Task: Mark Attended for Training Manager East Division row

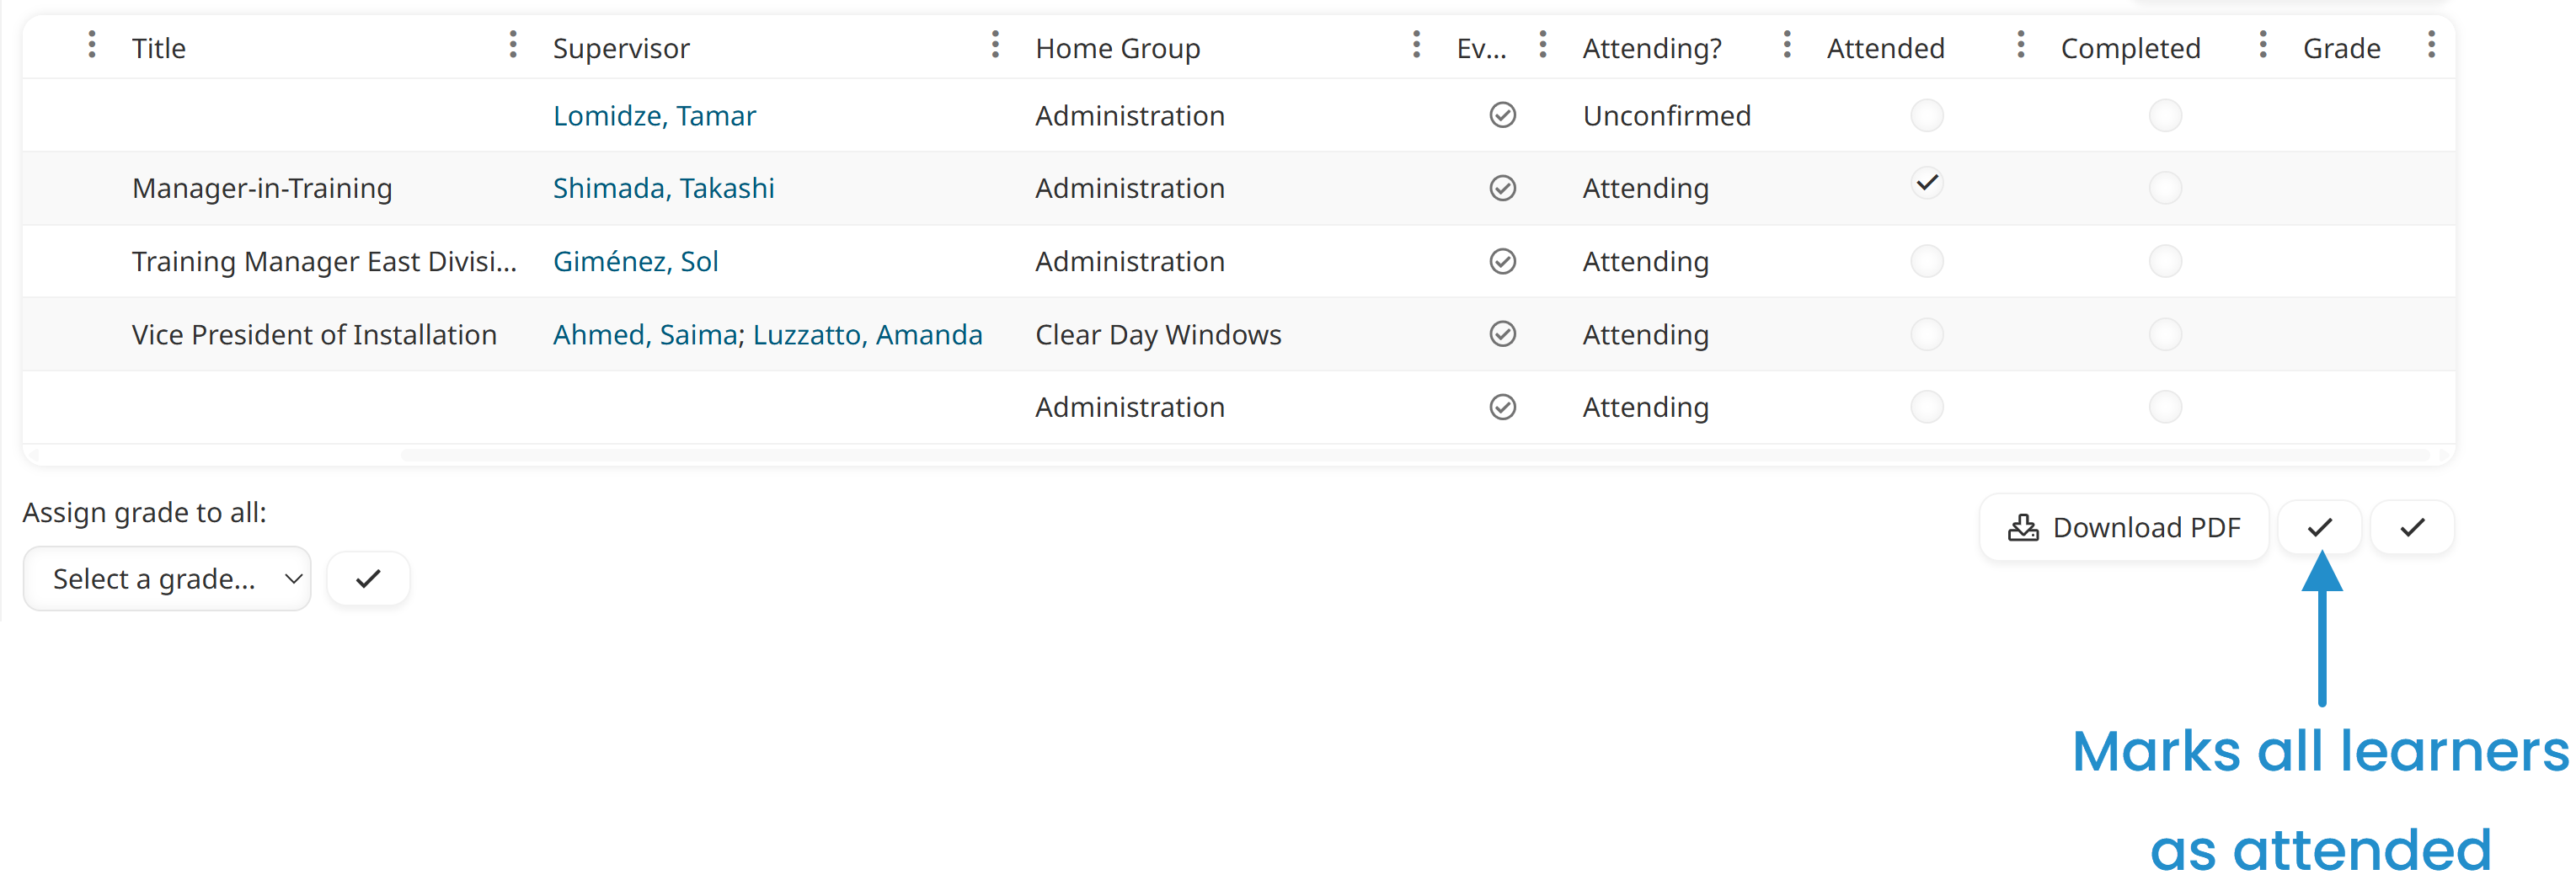Action: [1926, 261]
